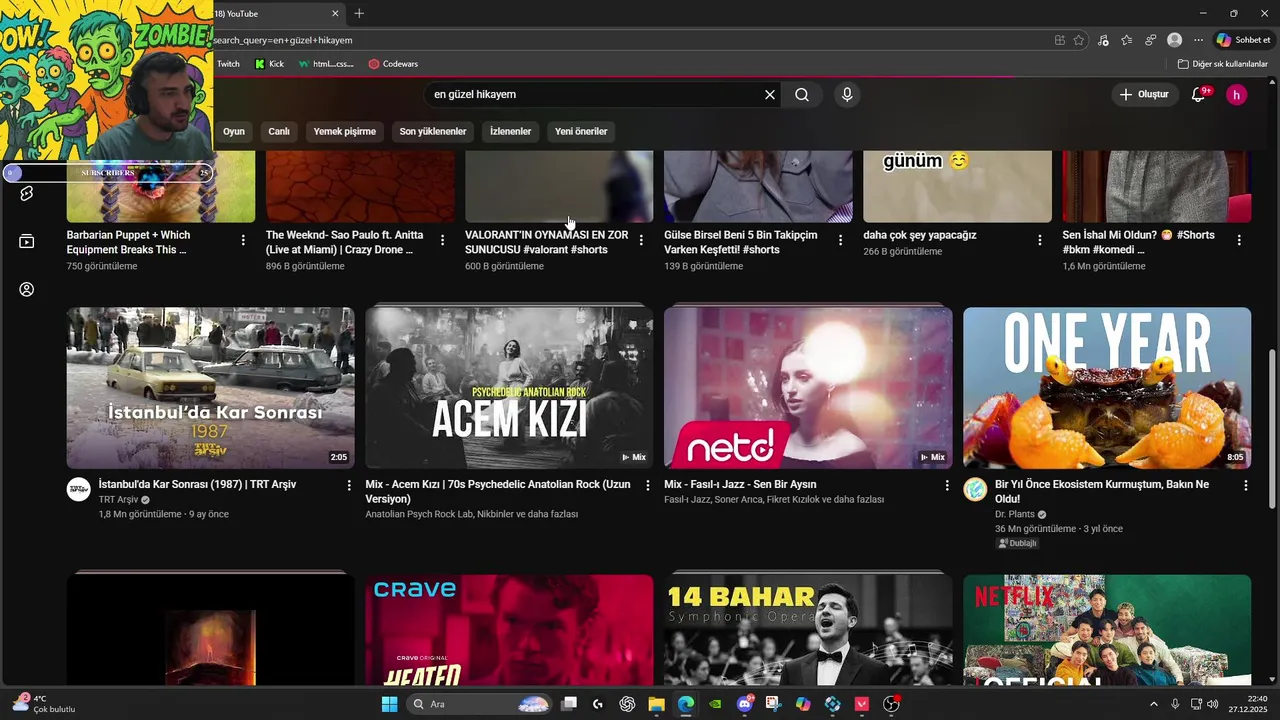Open Shorts from the left sidebar
The image size is (1280, 720).
[x=27, y=193]
